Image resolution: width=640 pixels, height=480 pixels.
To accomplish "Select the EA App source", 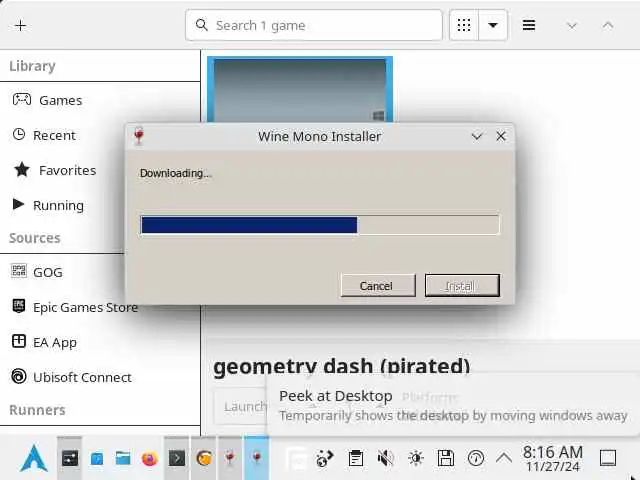I will [100, 342].
